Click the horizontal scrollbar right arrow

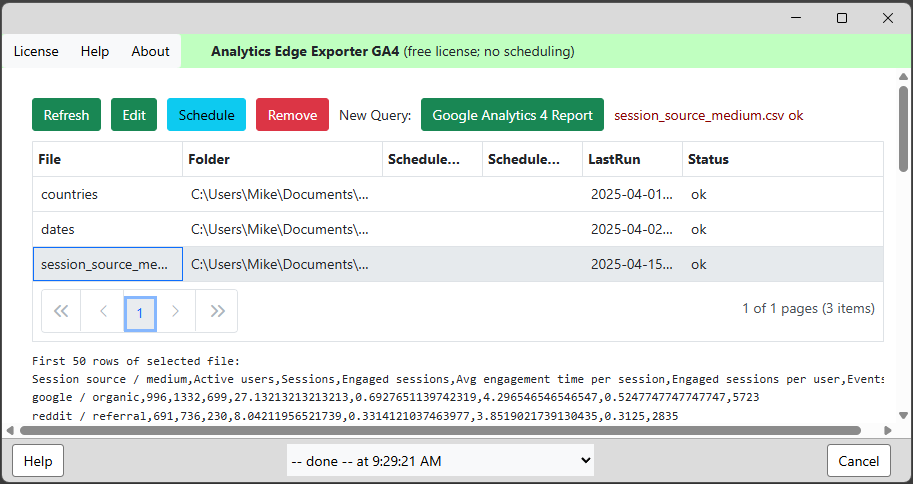click(887, 430)
